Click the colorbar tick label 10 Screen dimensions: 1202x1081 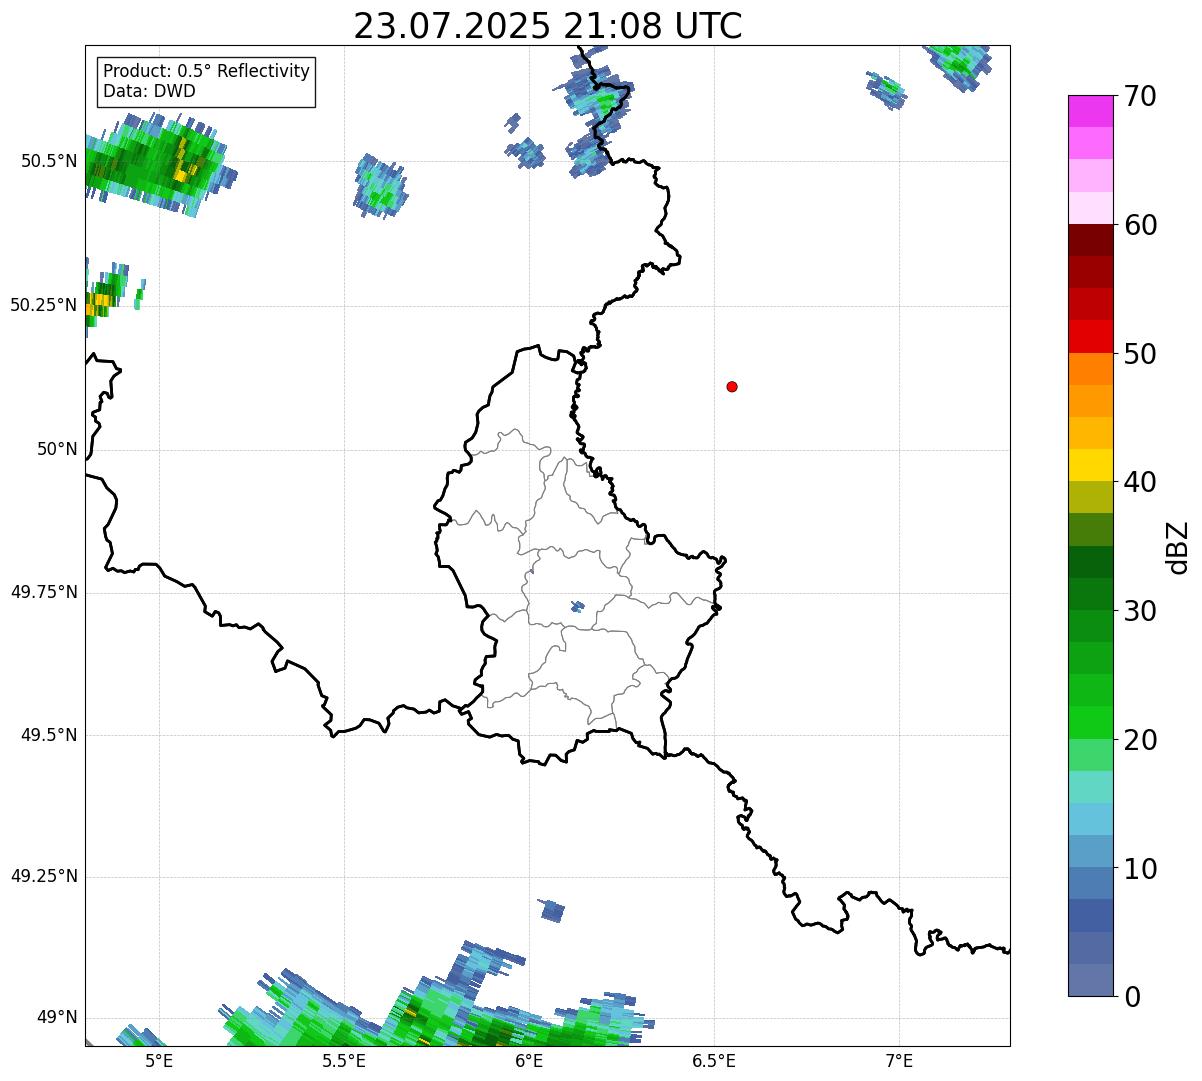[x=1140, y=869]
